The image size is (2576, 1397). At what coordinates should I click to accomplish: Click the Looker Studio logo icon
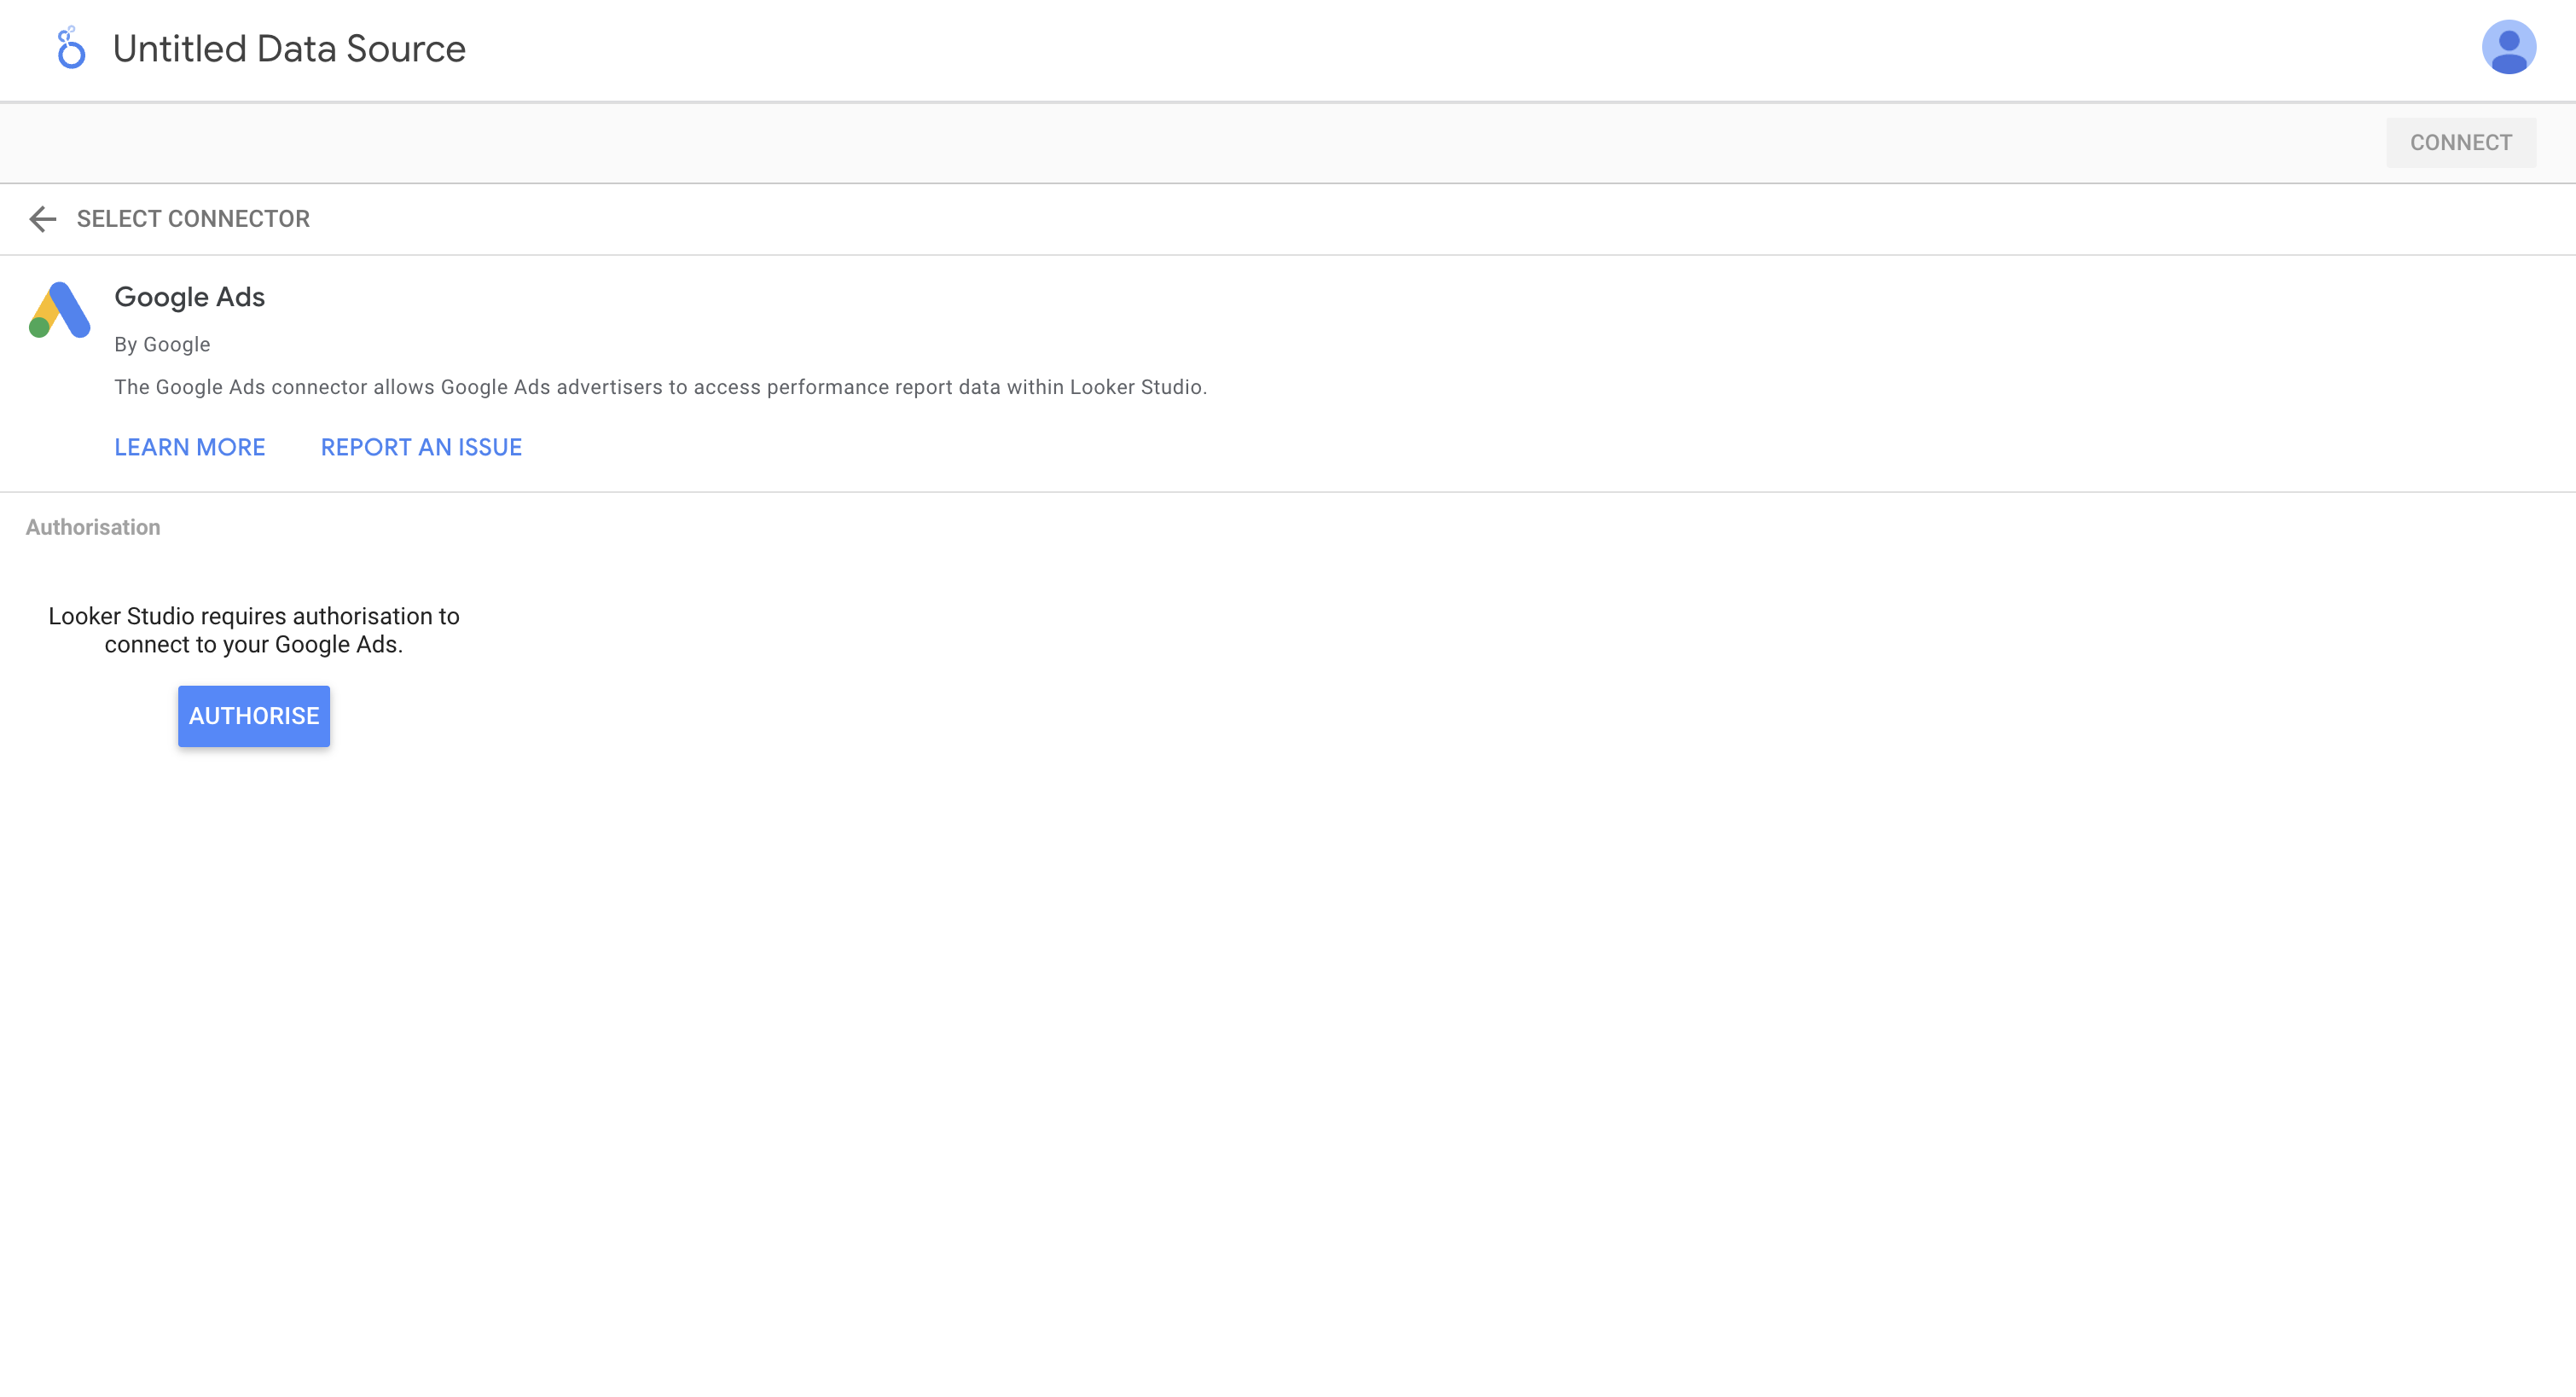click(x=70, y=48)
